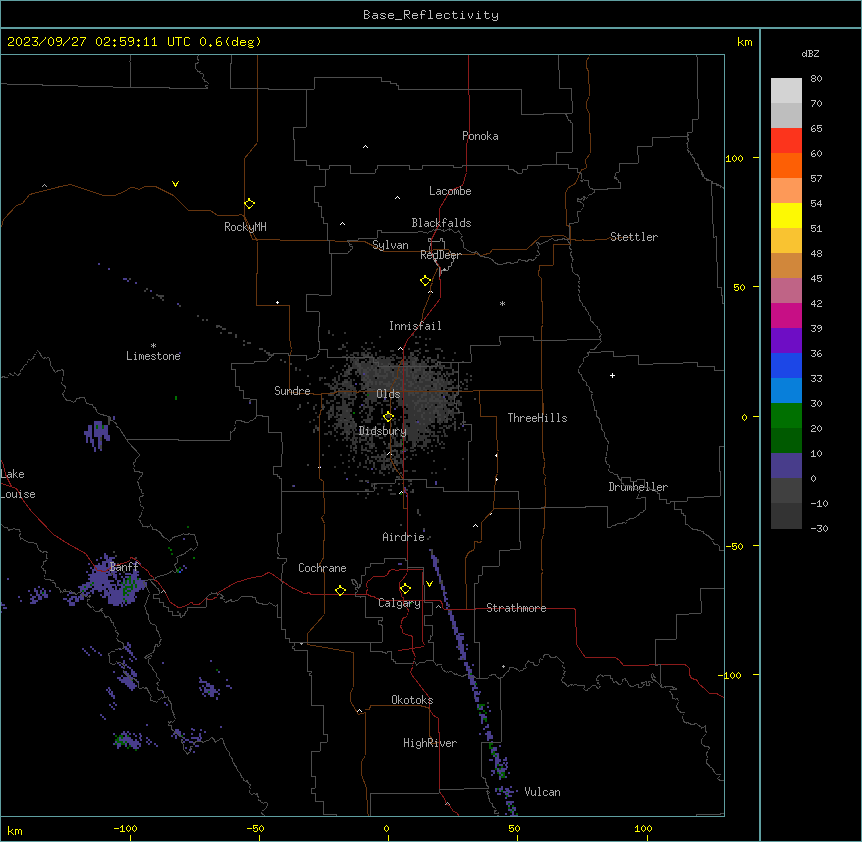Select the blue 33–36 dBZ legend swatch
Image resolution: width=862 pixels, height=842 pixels.
[x=786, y=365]
